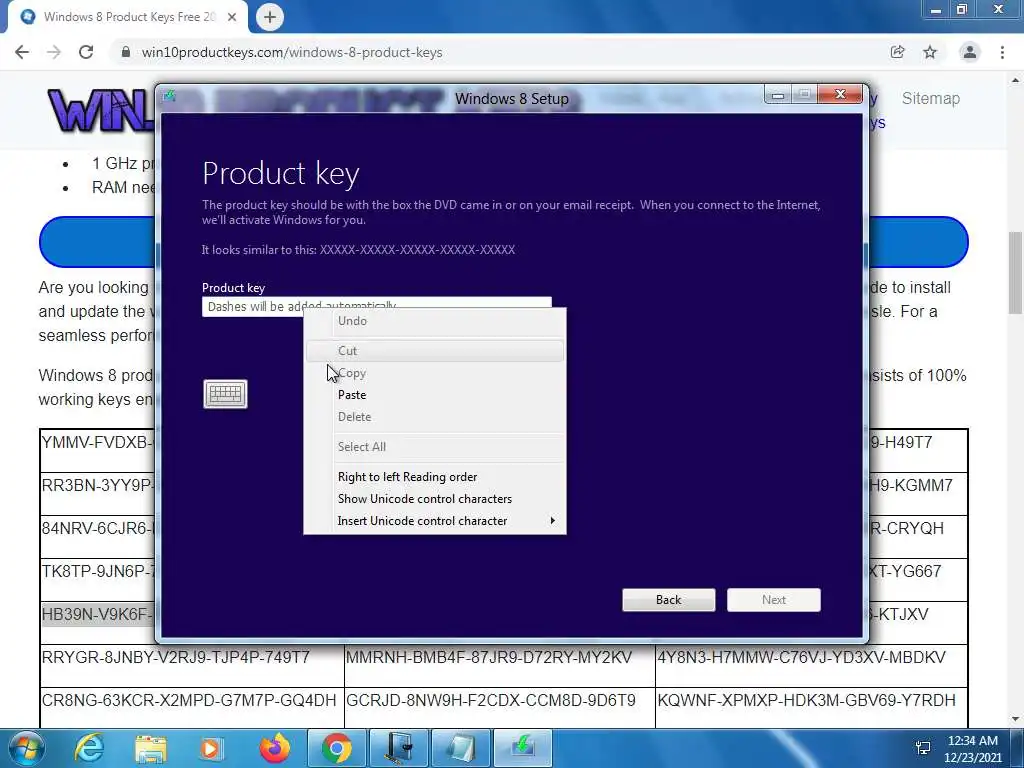
Task: Open Chrome's three-dot menu
Action: pos(1002,52)
